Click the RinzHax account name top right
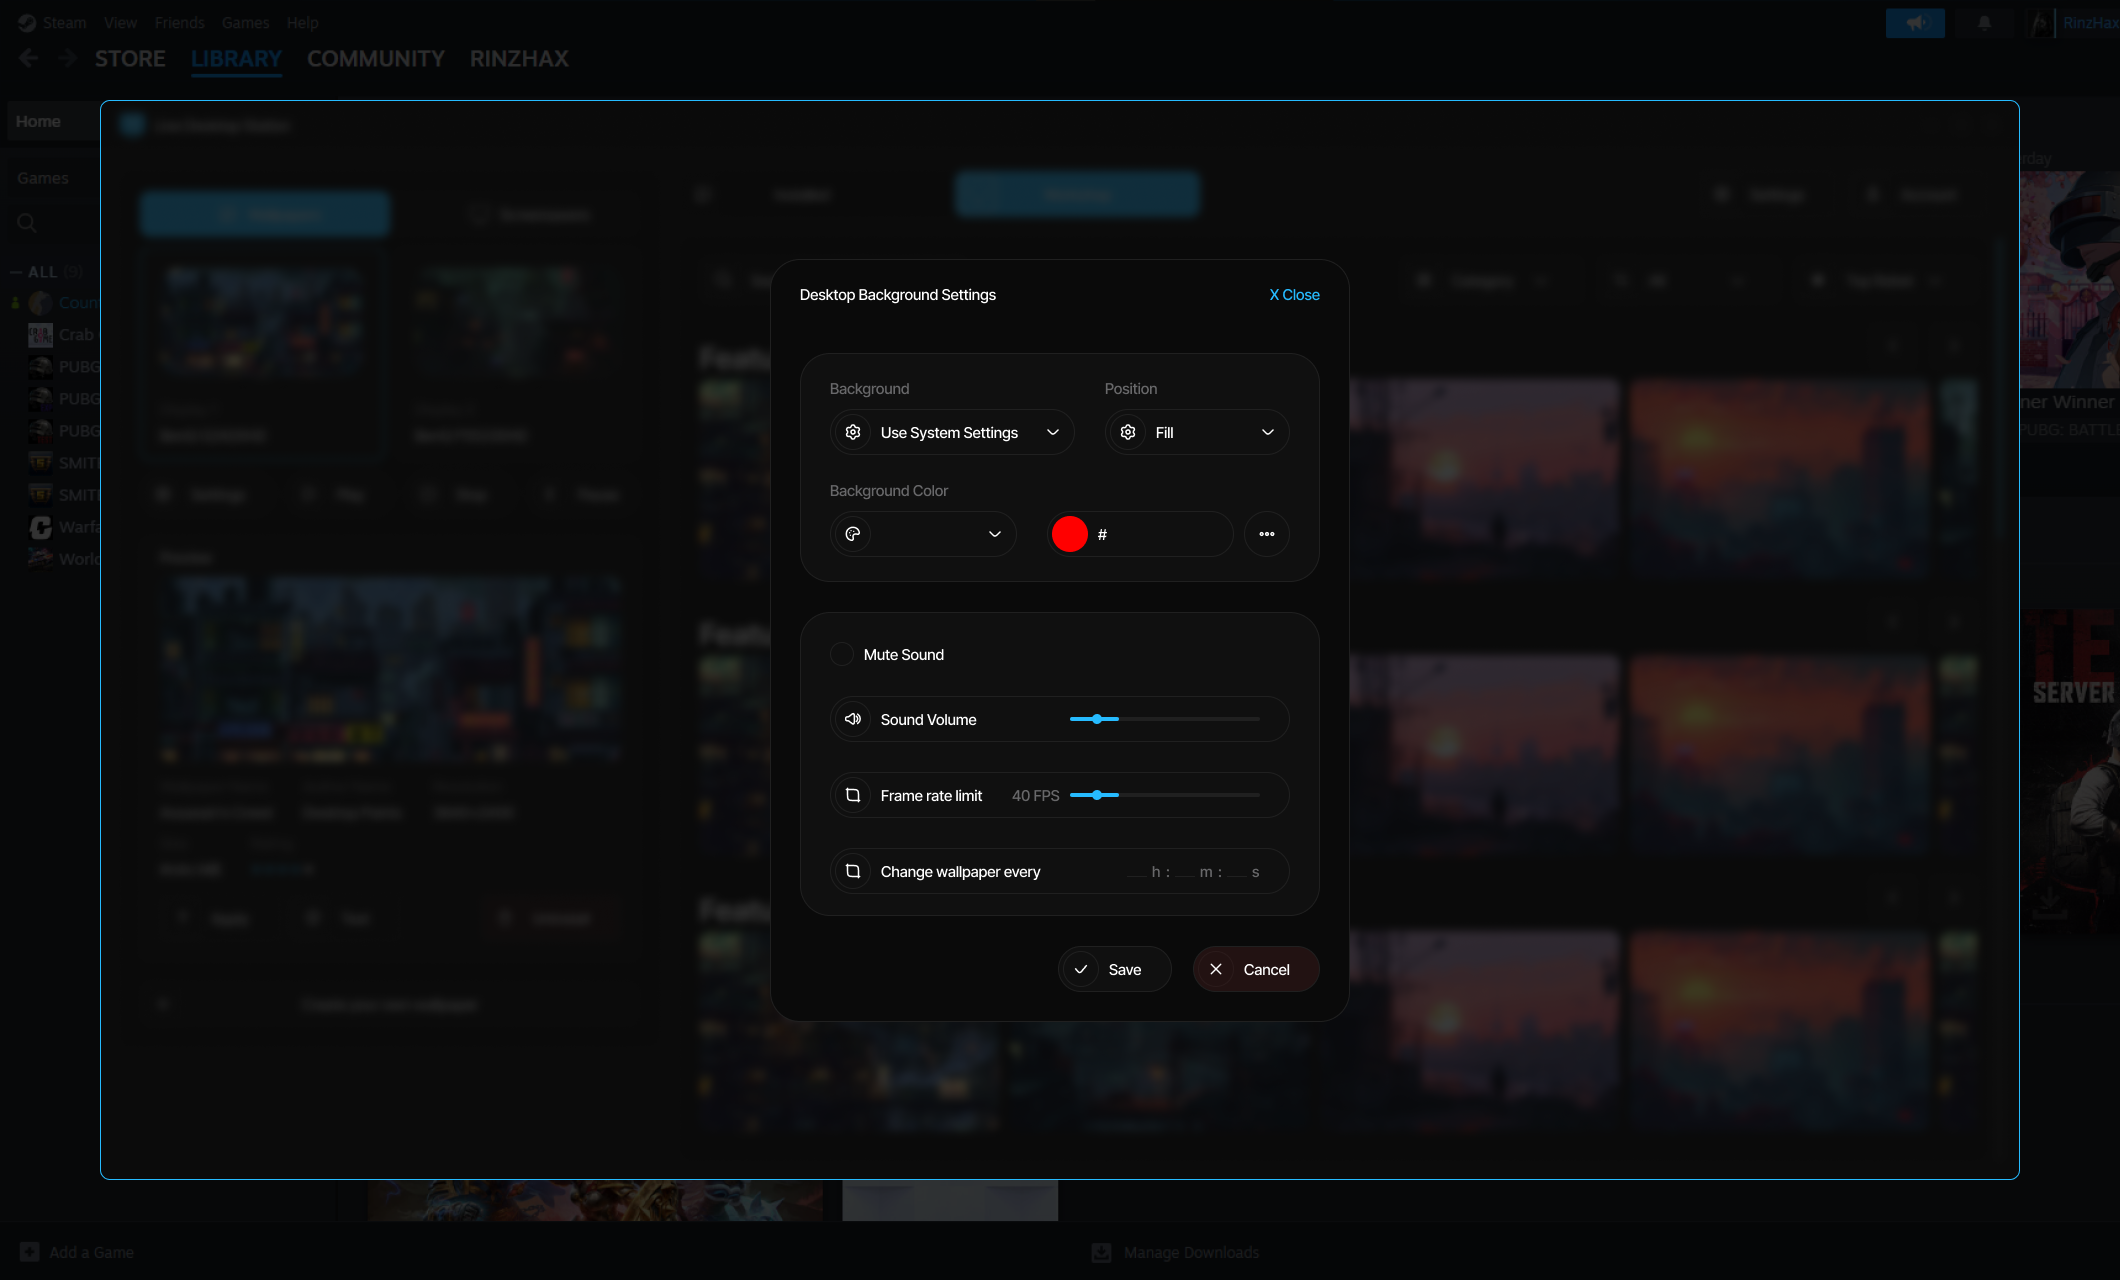Viewport: 2120px width, 1280px height. [2090, 23]
